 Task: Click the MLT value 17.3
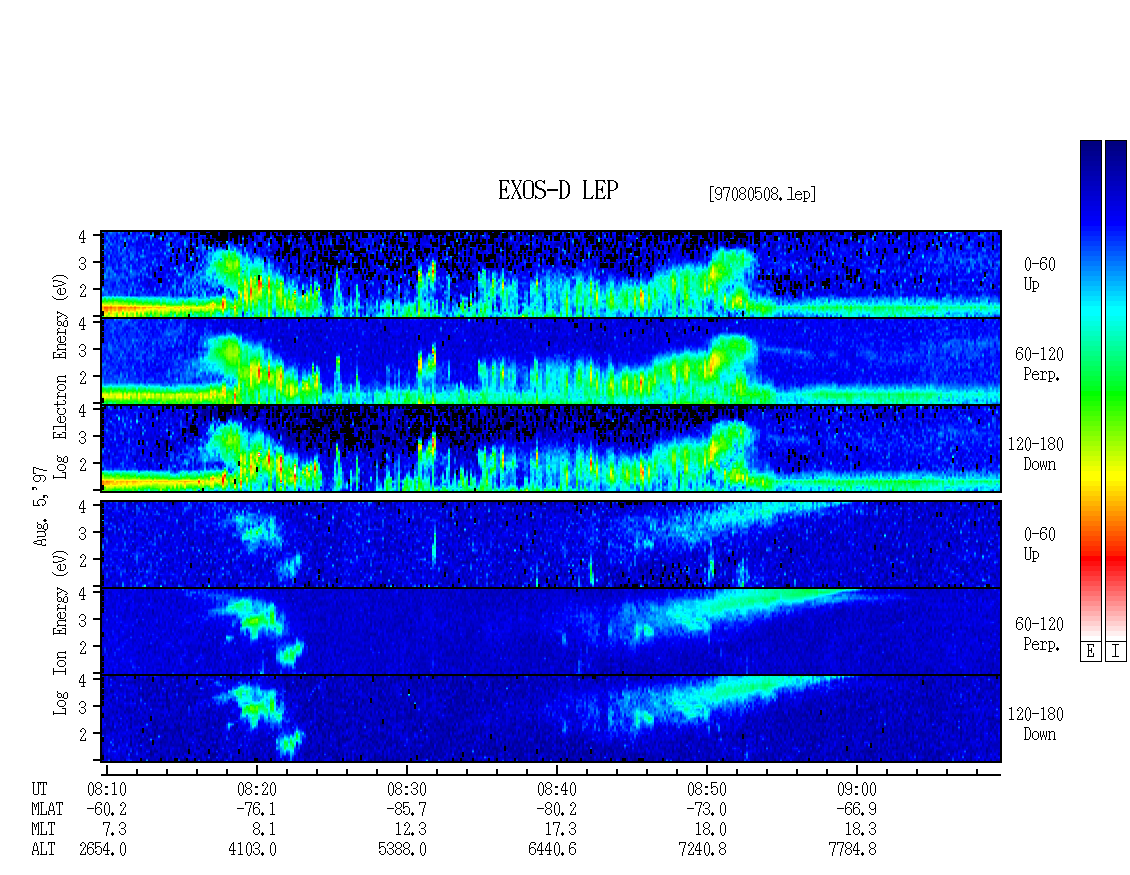click(561, 830)
